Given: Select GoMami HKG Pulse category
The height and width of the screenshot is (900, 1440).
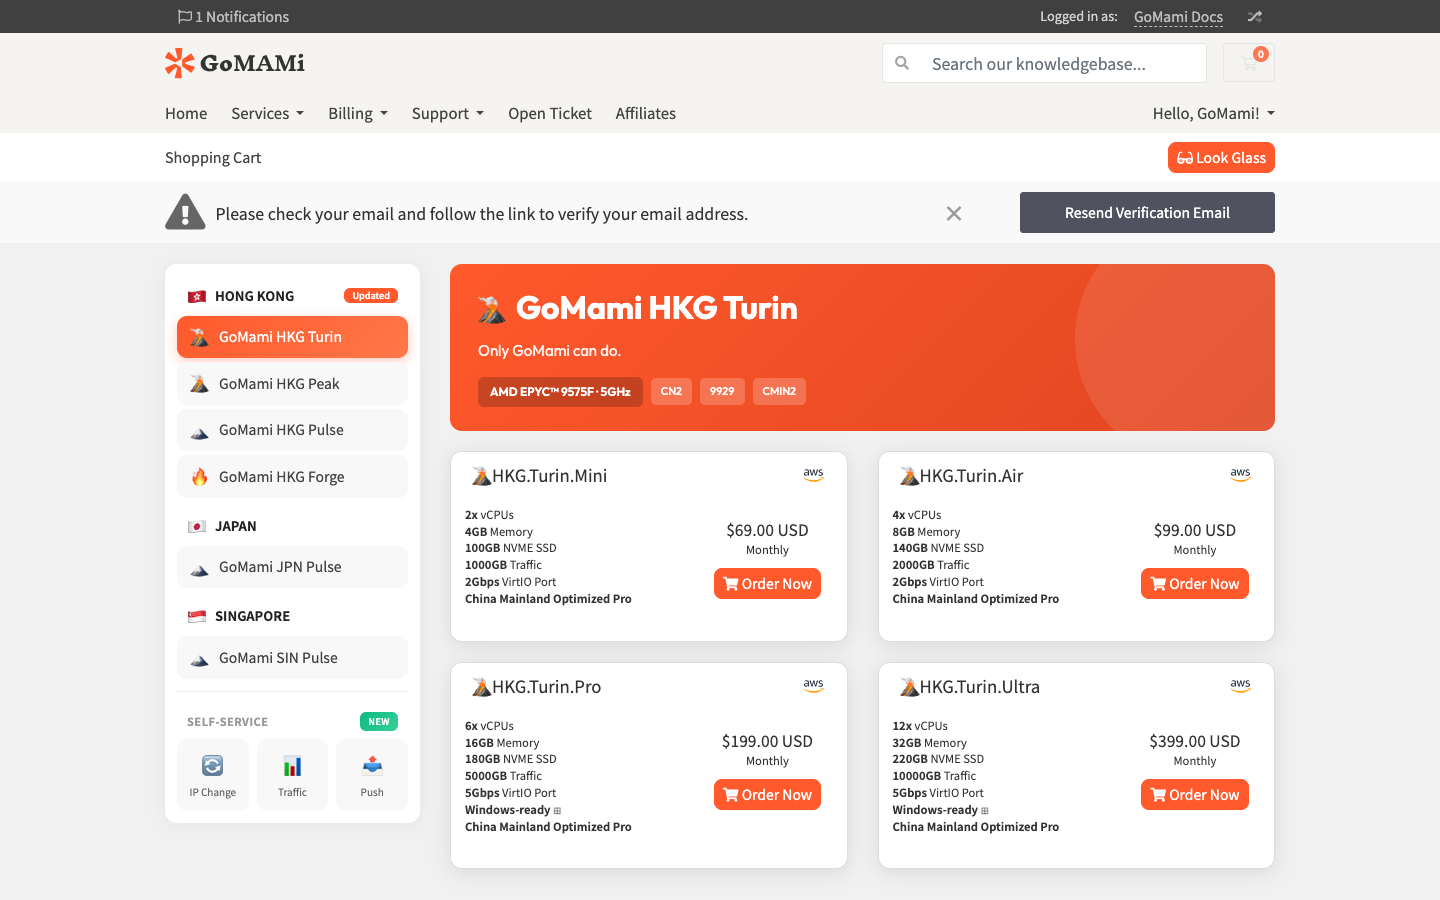Looking at the screenshot, I should [x=292, y=430].
